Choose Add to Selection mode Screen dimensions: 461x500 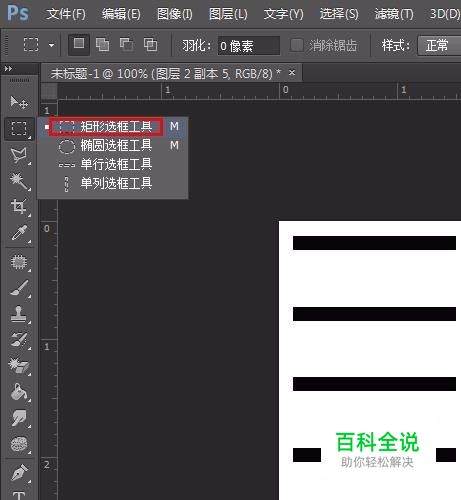click(x=102, y=45)
